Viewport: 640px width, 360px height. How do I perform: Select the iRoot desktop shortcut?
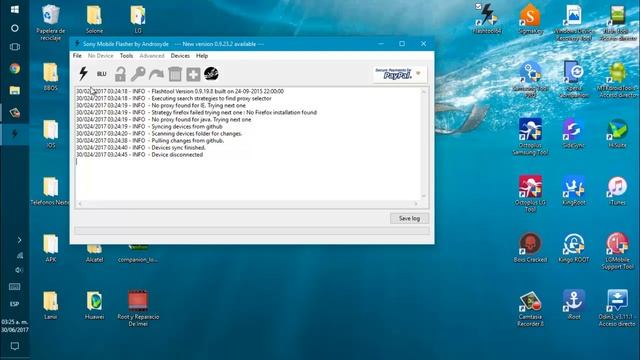pos(573,304)
